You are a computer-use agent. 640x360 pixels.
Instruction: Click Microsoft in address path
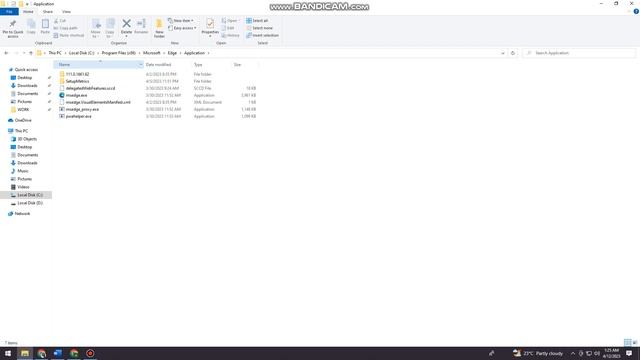pyautogui.click(x=151, y=53)
